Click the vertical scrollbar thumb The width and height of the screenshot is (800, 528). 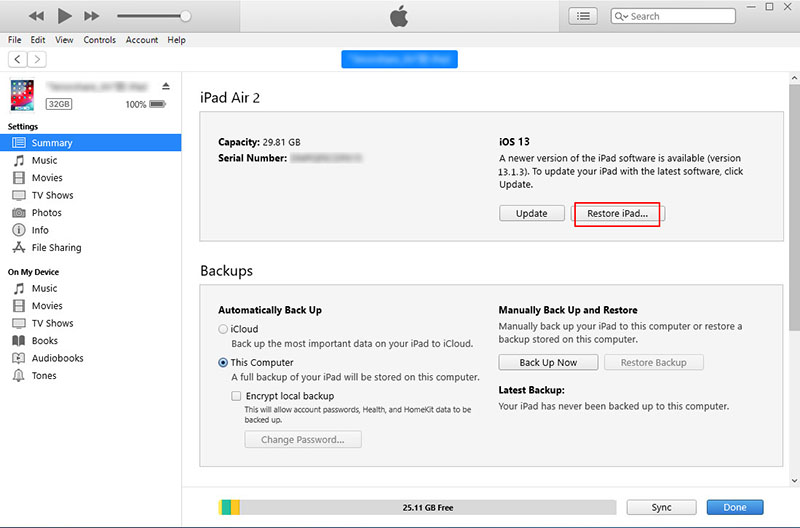click(794, 208)
